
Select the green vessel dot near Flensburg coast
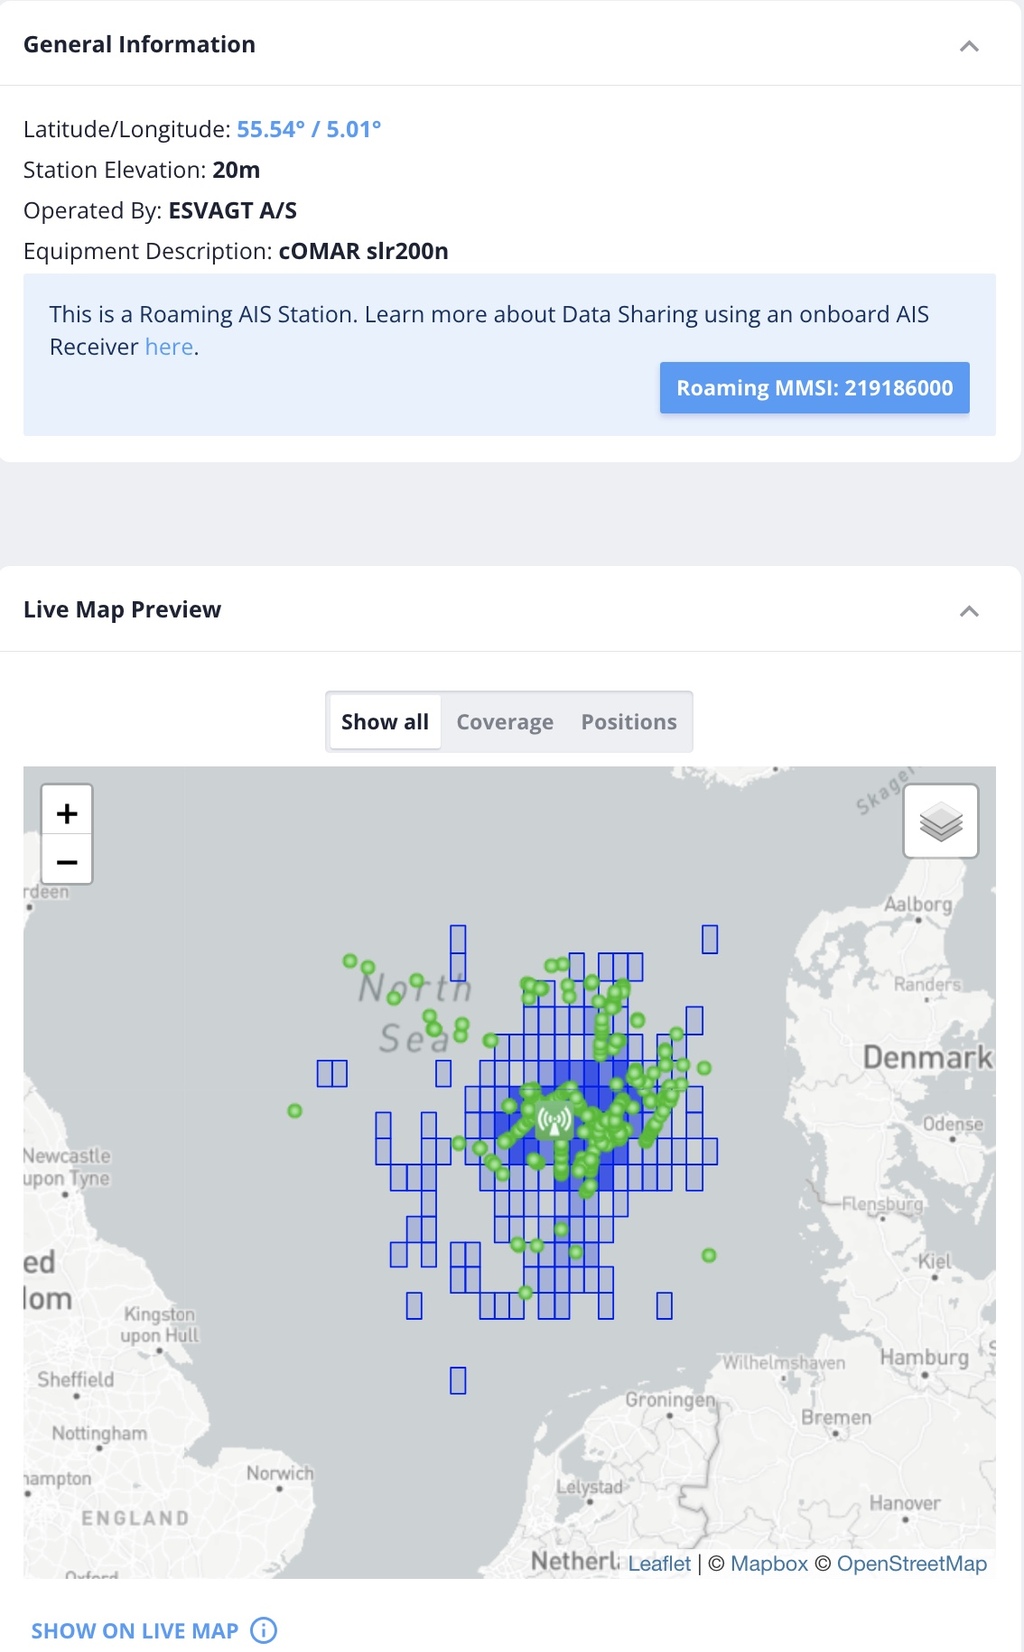coord(709,1255)
